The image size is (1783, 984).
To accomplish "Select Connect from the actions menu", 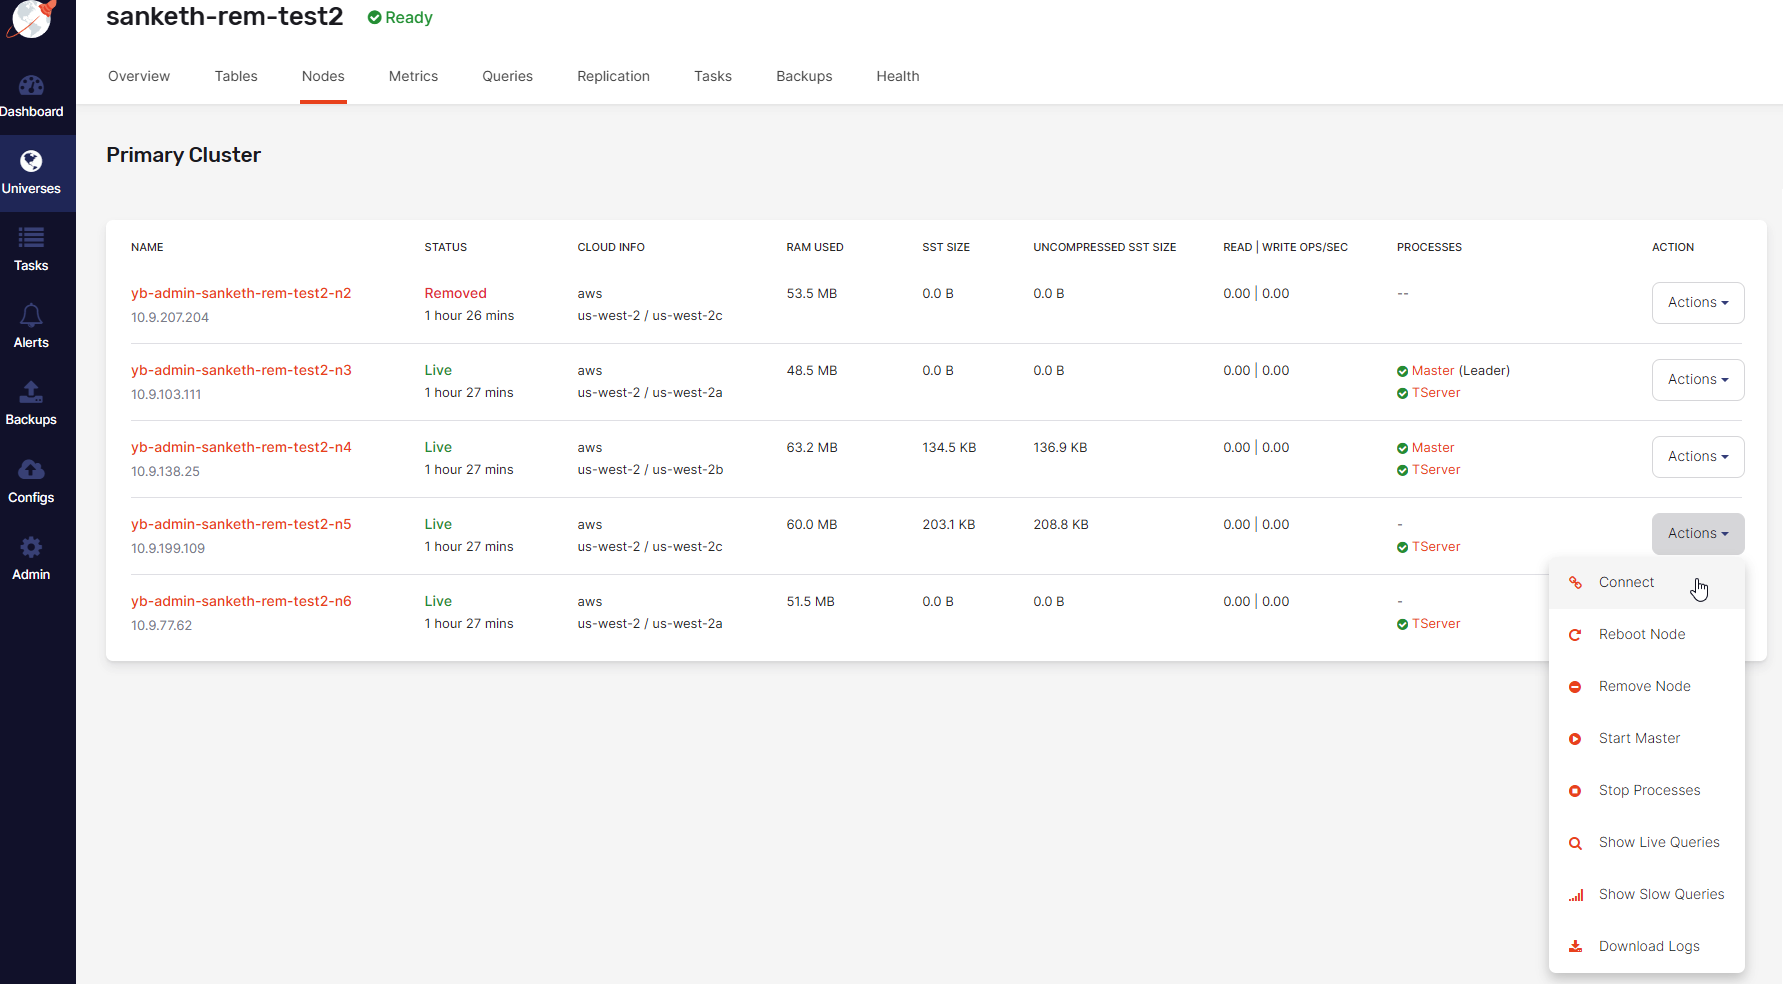I will (x=1626, y=583).
